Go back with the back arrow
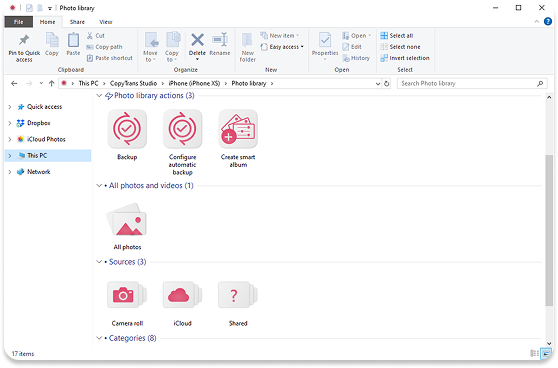This screenshot has height=368, width=558. (14, 84)
